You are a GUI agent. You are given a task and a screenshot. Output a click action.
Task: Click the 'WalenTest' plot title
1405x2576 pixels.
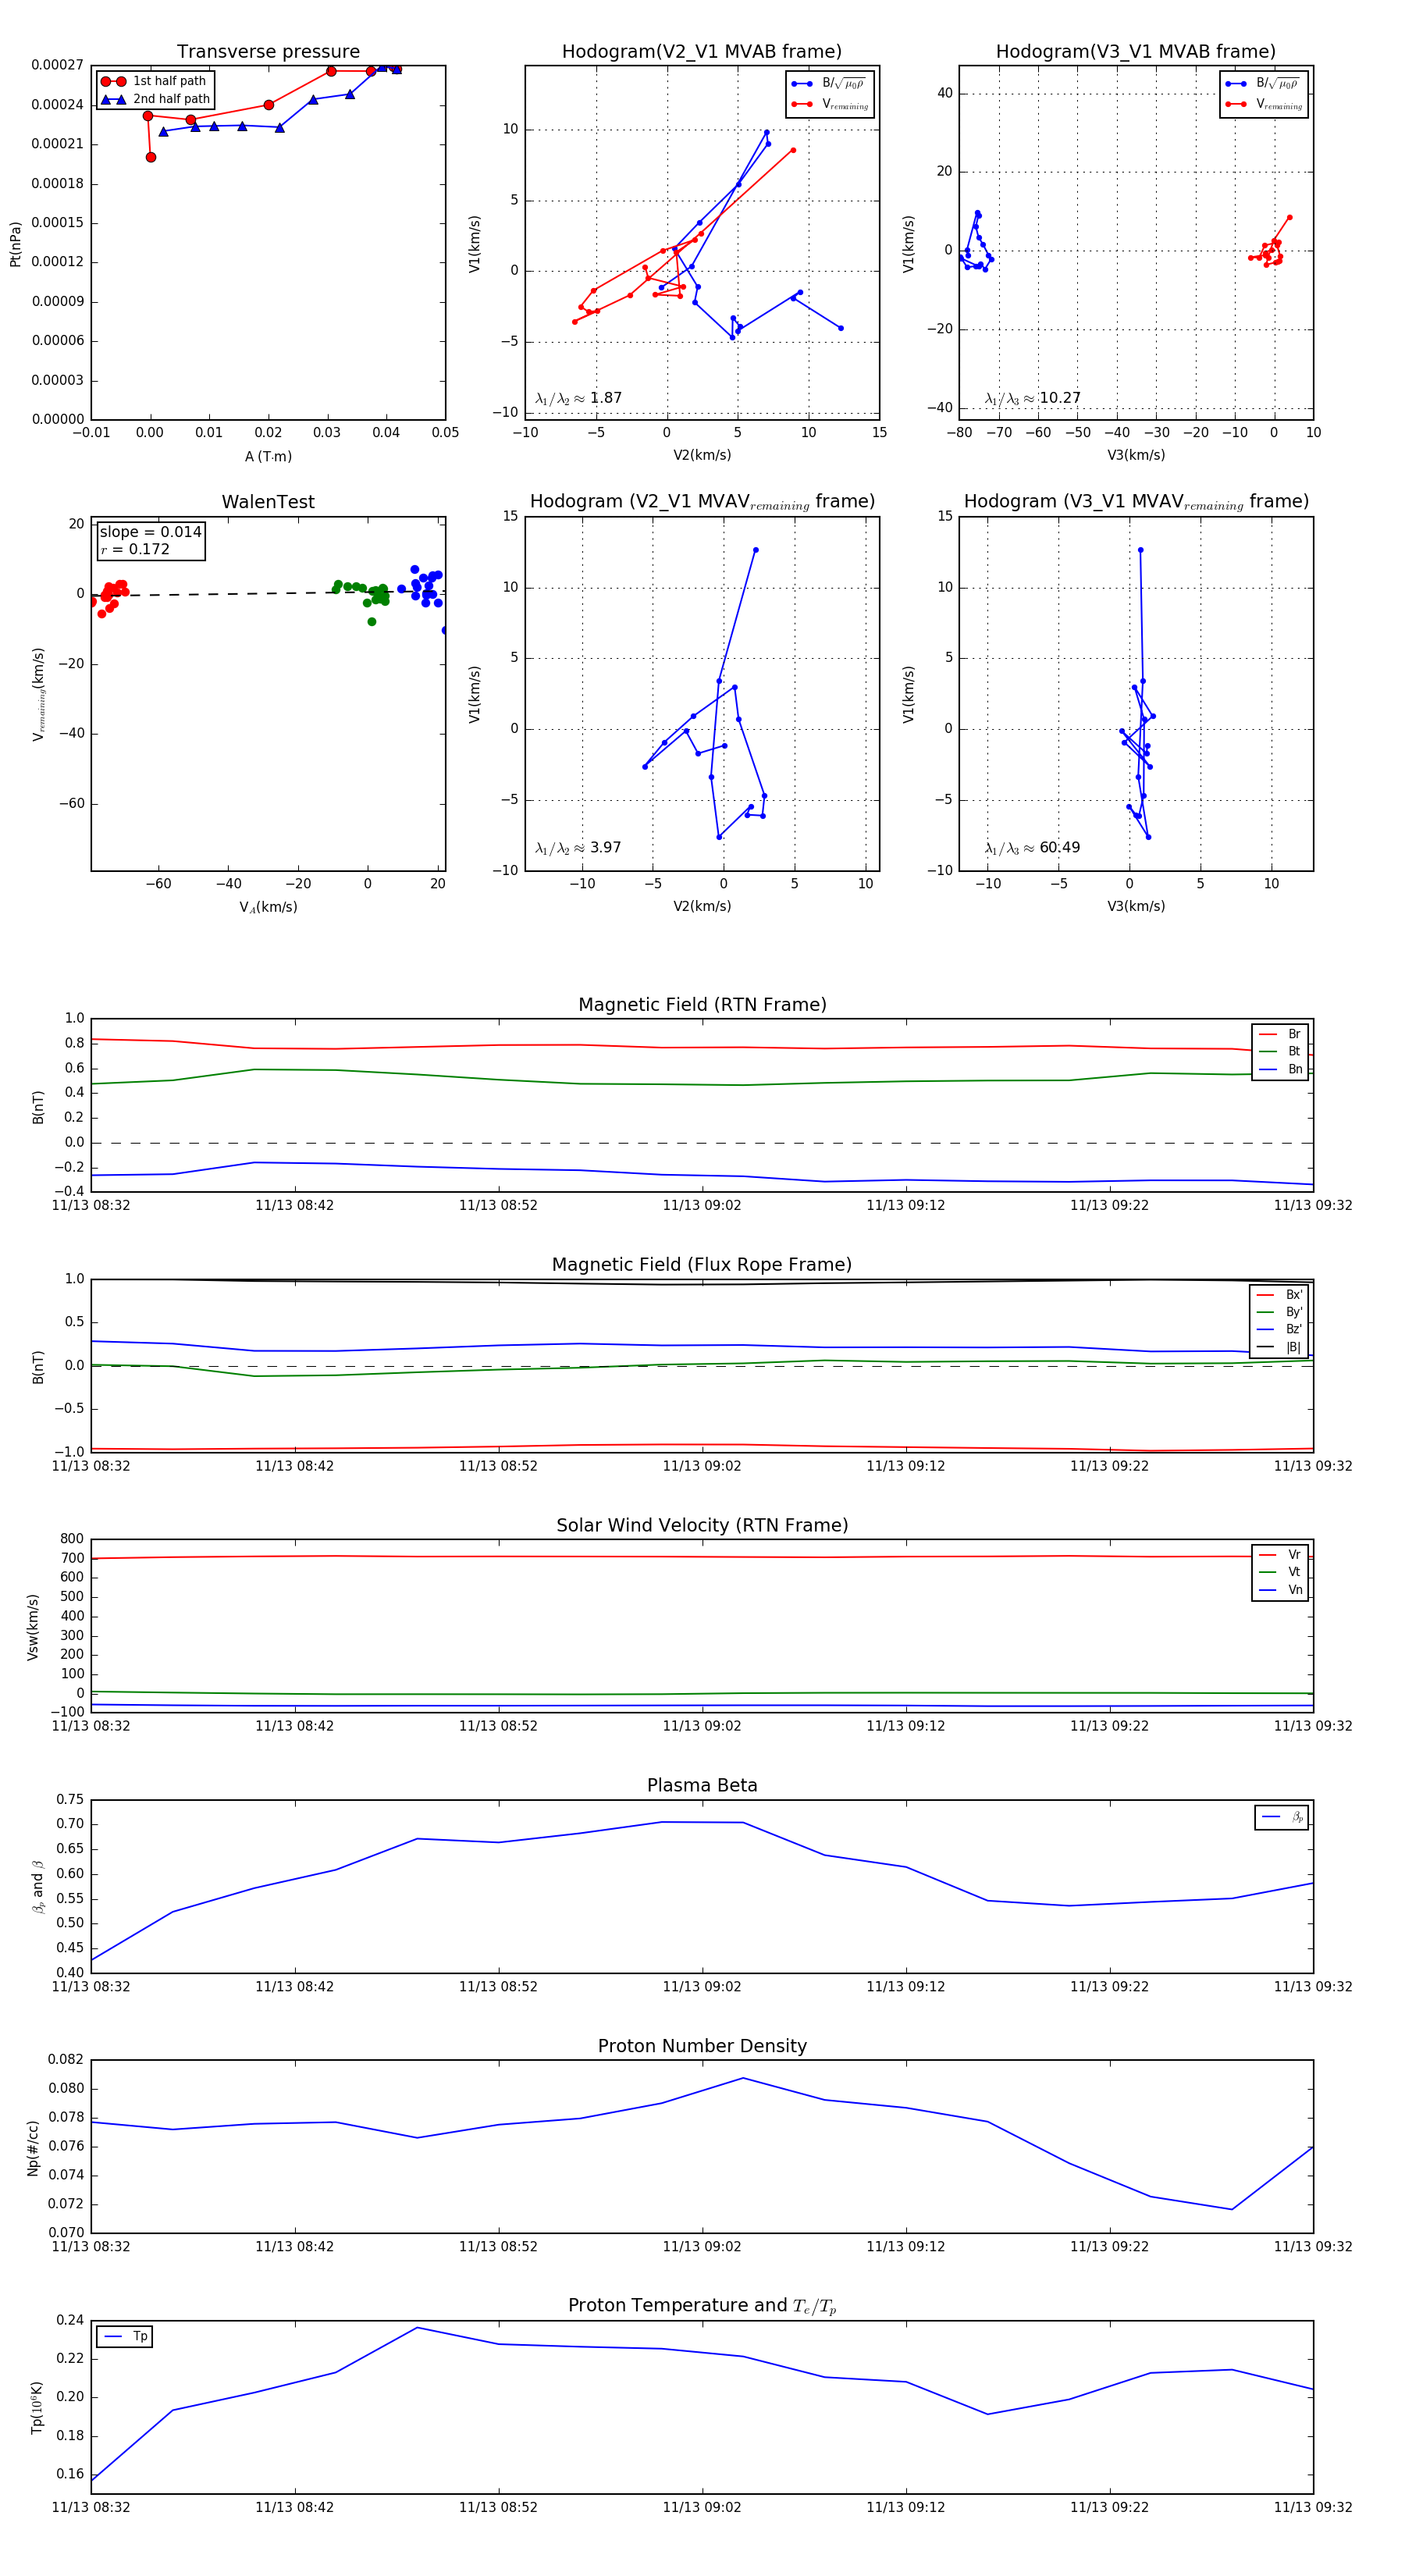[268, 502]
